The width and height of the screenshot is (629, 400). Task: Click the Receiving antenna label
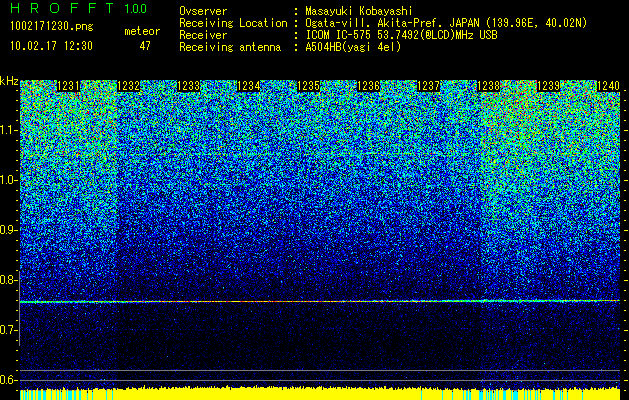tap(230, 47)
